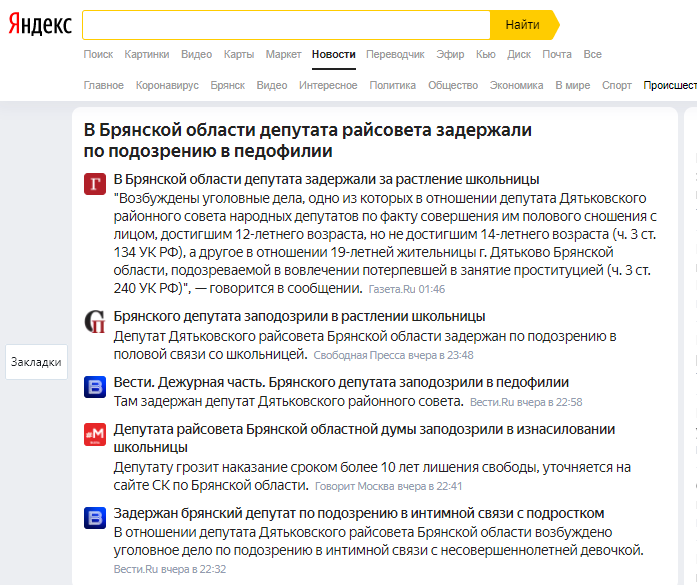697x585 pixels.
Task: Click source label 'Свободная Пресса вчера в 23:48'
Action: (x=393, y=355)
